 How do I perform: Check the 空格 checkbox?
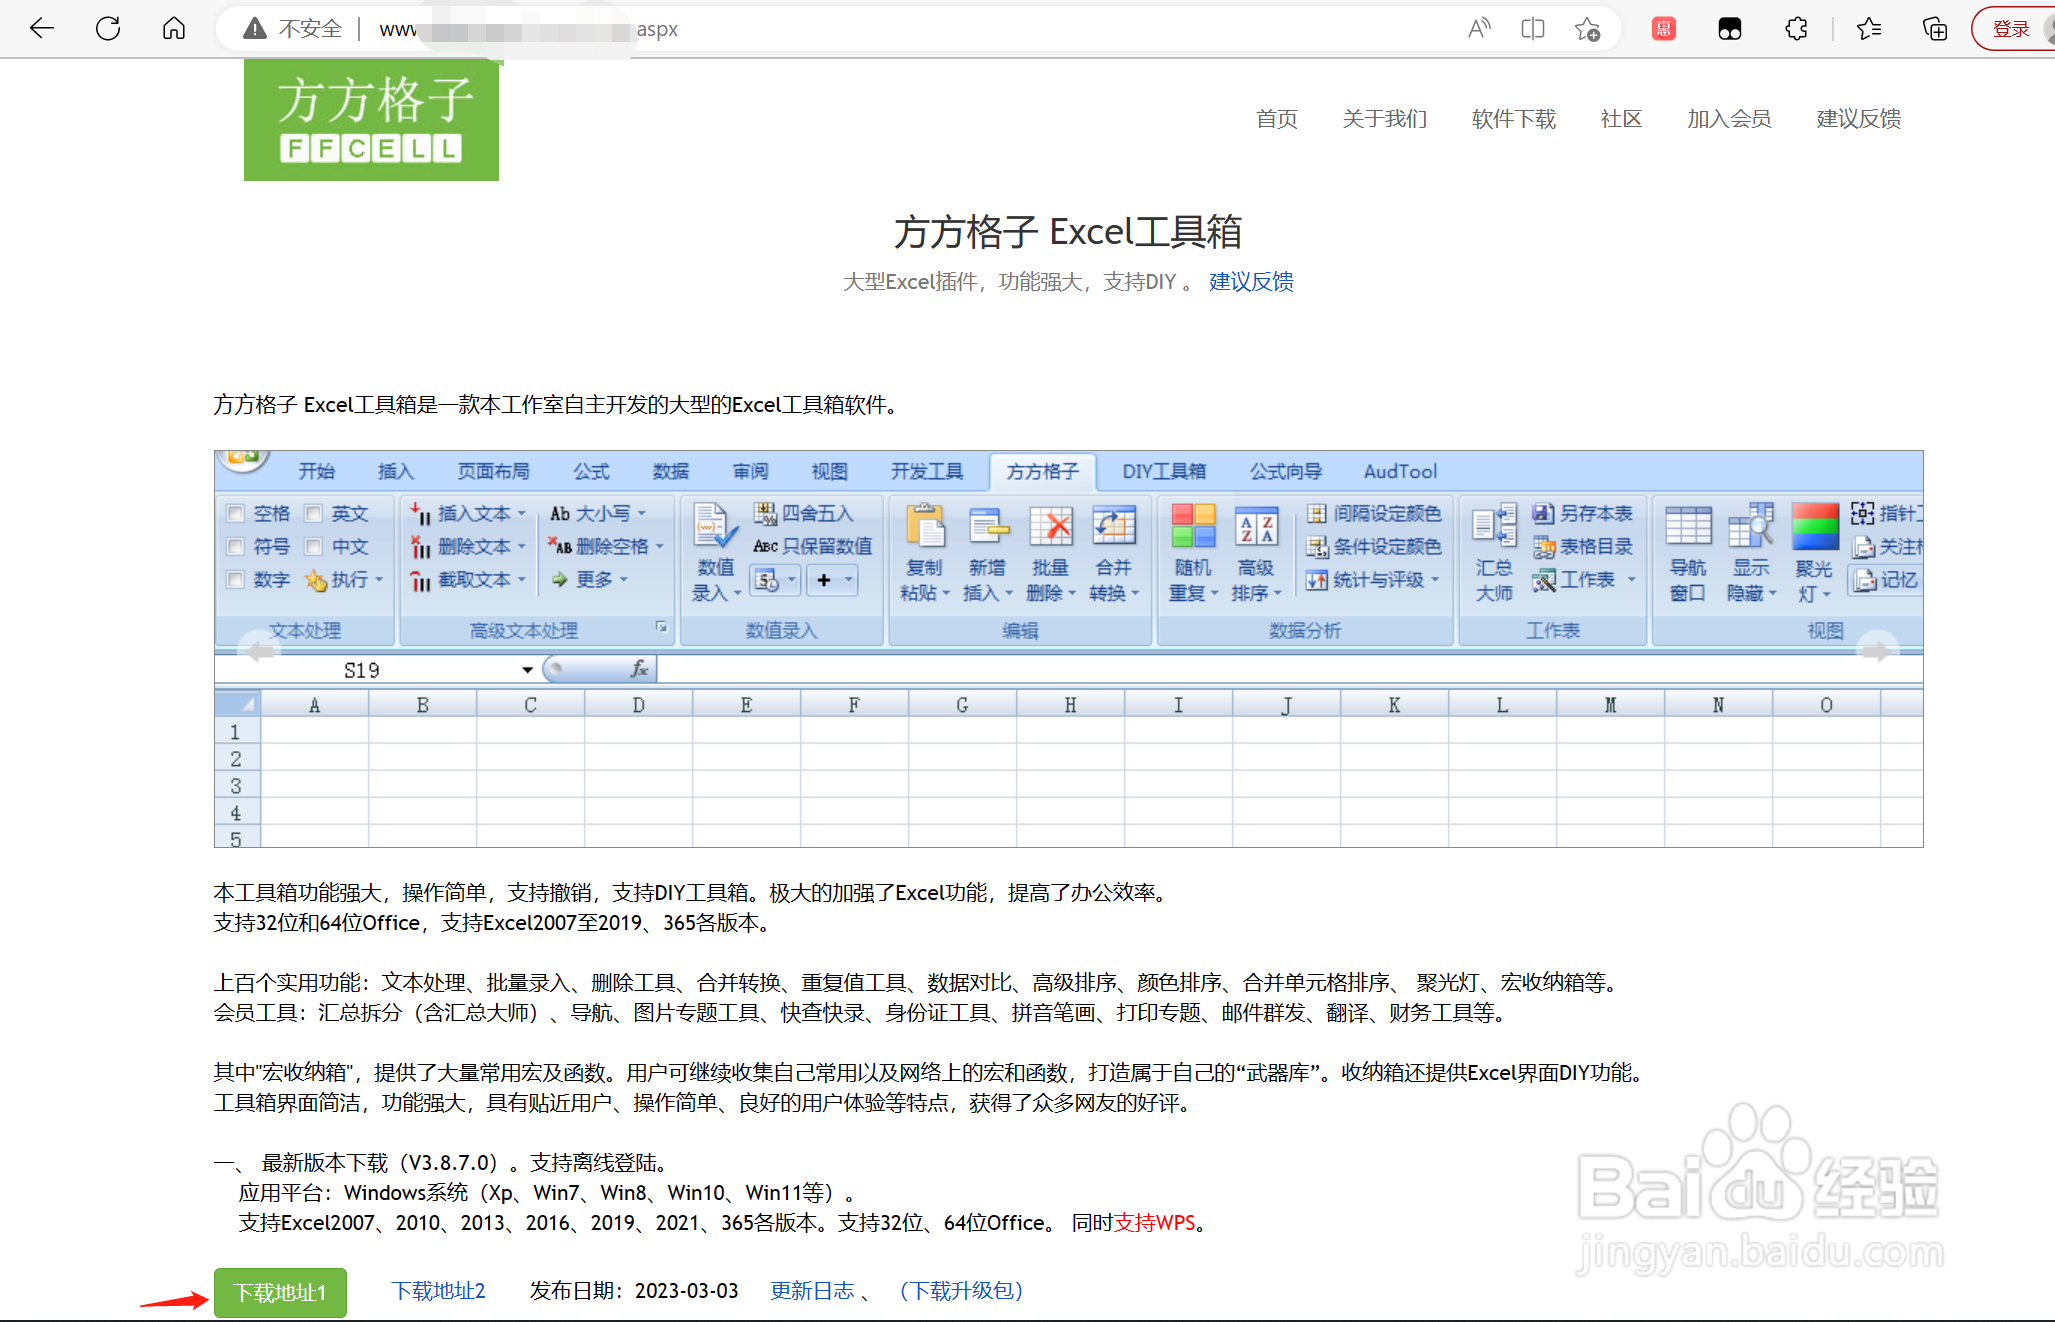(x=236, y=514)
